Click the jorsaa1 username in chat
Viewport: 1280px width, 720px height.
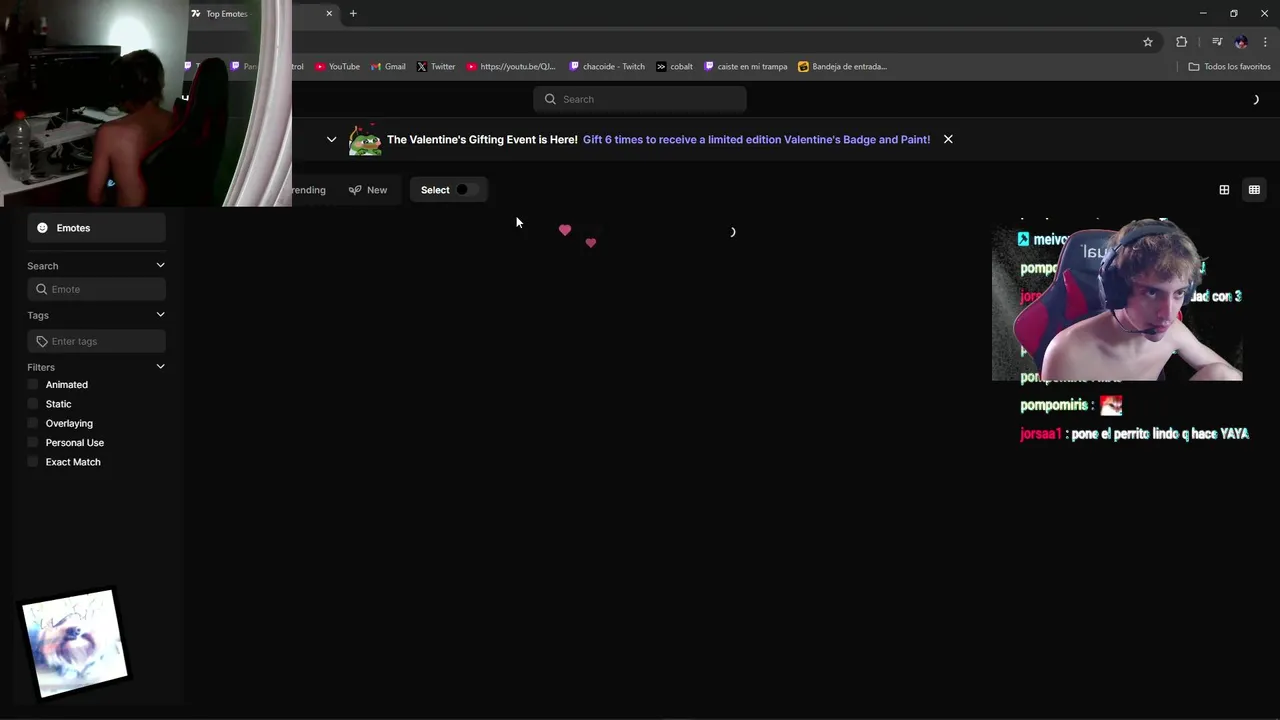point(1040,434)
